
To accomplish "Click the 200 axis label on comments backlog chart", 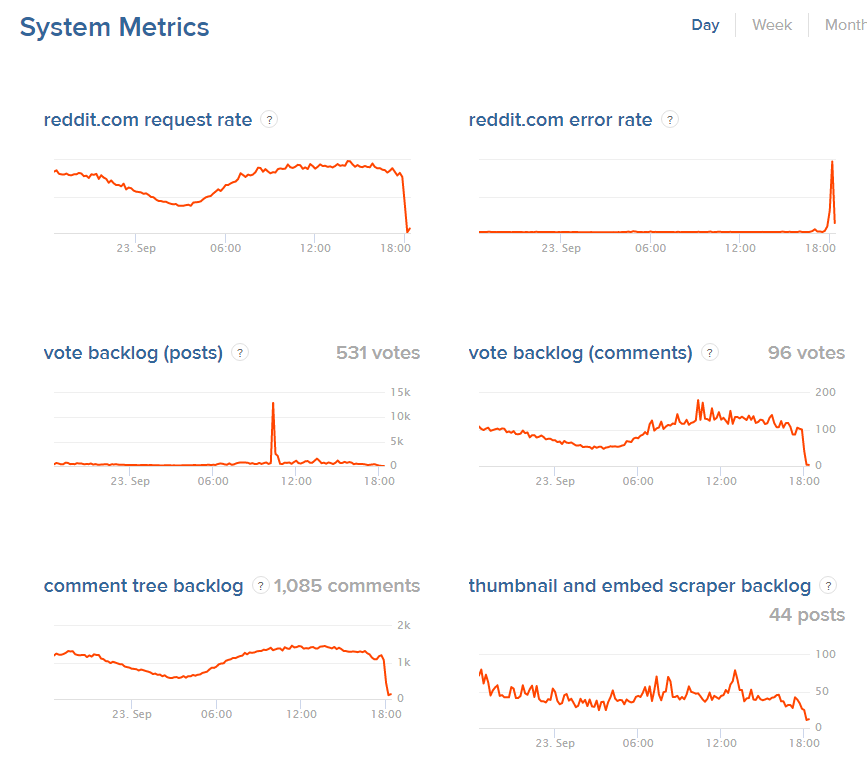I will [x=825, y=392].
